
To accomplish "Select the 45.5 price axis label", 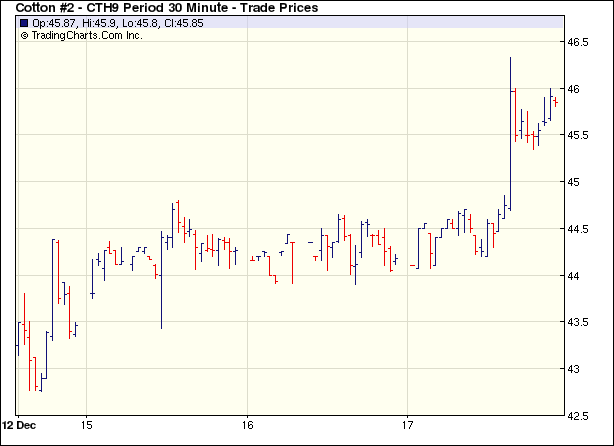I will [x=581, y=136].
